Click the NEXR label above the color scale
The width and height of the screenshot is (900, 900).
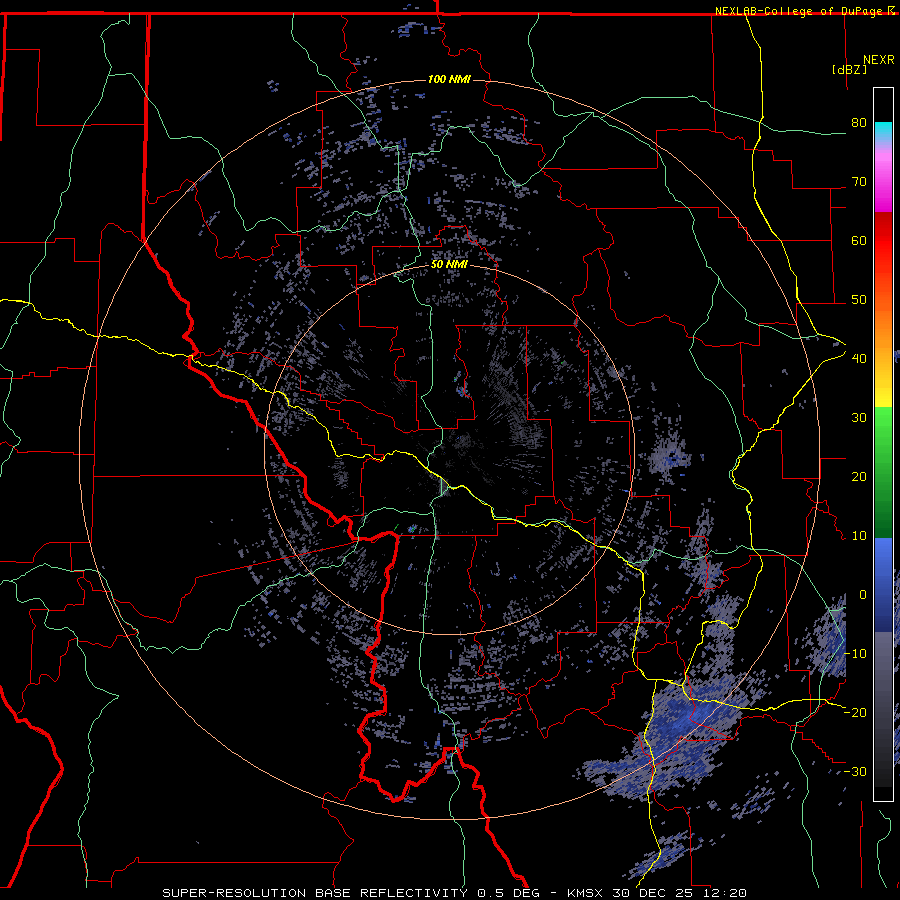click(879, 60)
